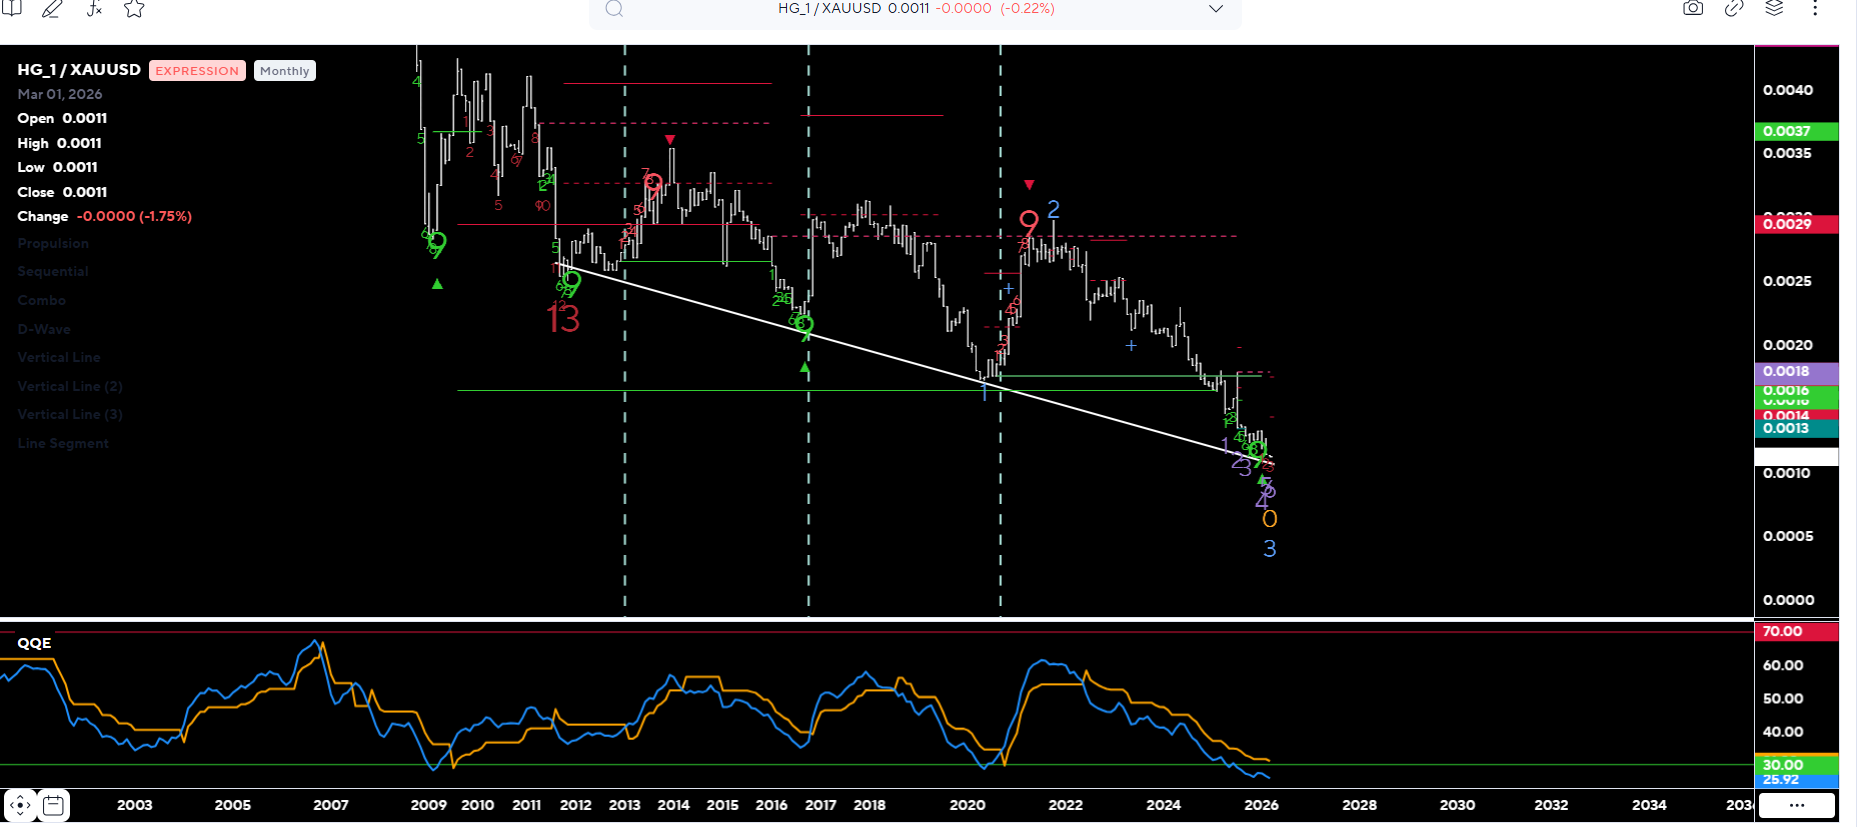Open the price-axis ellipsis options button

point(1797,805)
